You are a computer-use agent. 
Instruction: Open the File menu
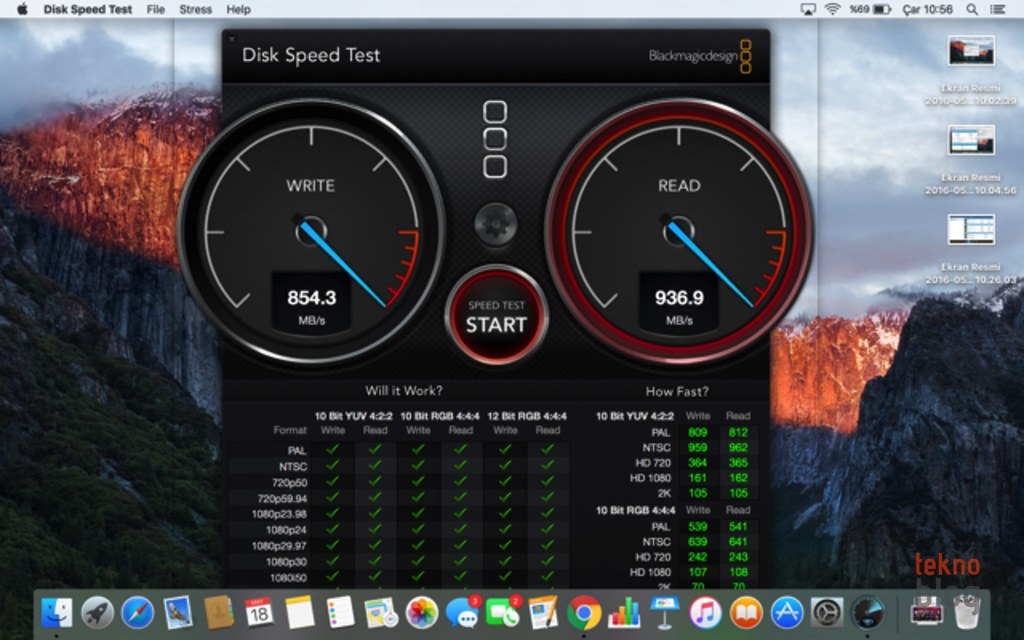point(155,9)
